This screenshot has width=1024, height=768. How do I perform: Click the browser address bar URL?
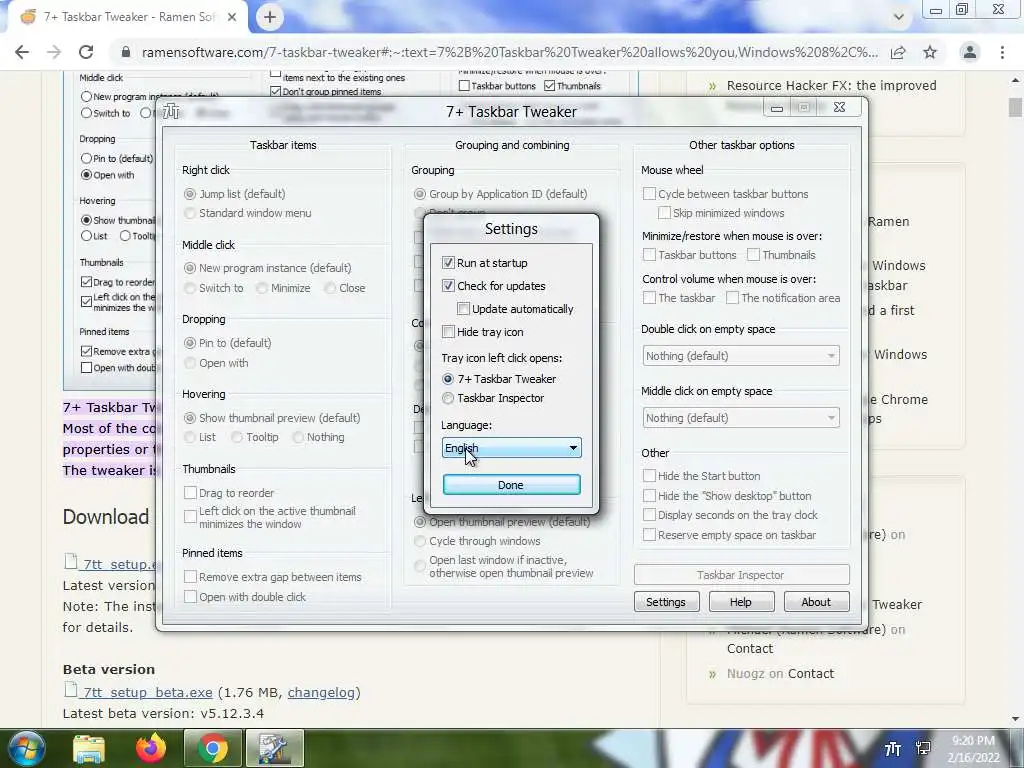click(x=509, y=52)
